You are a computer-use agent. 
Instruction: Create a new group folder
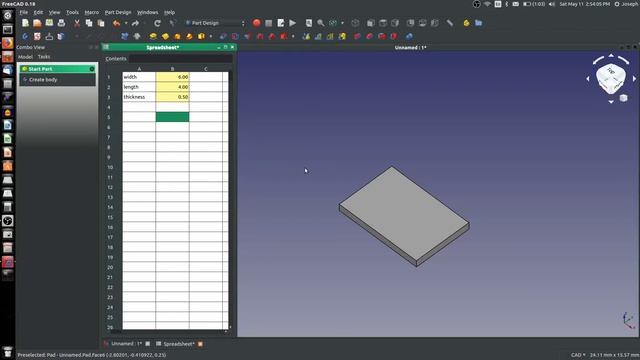pos(478,23)
